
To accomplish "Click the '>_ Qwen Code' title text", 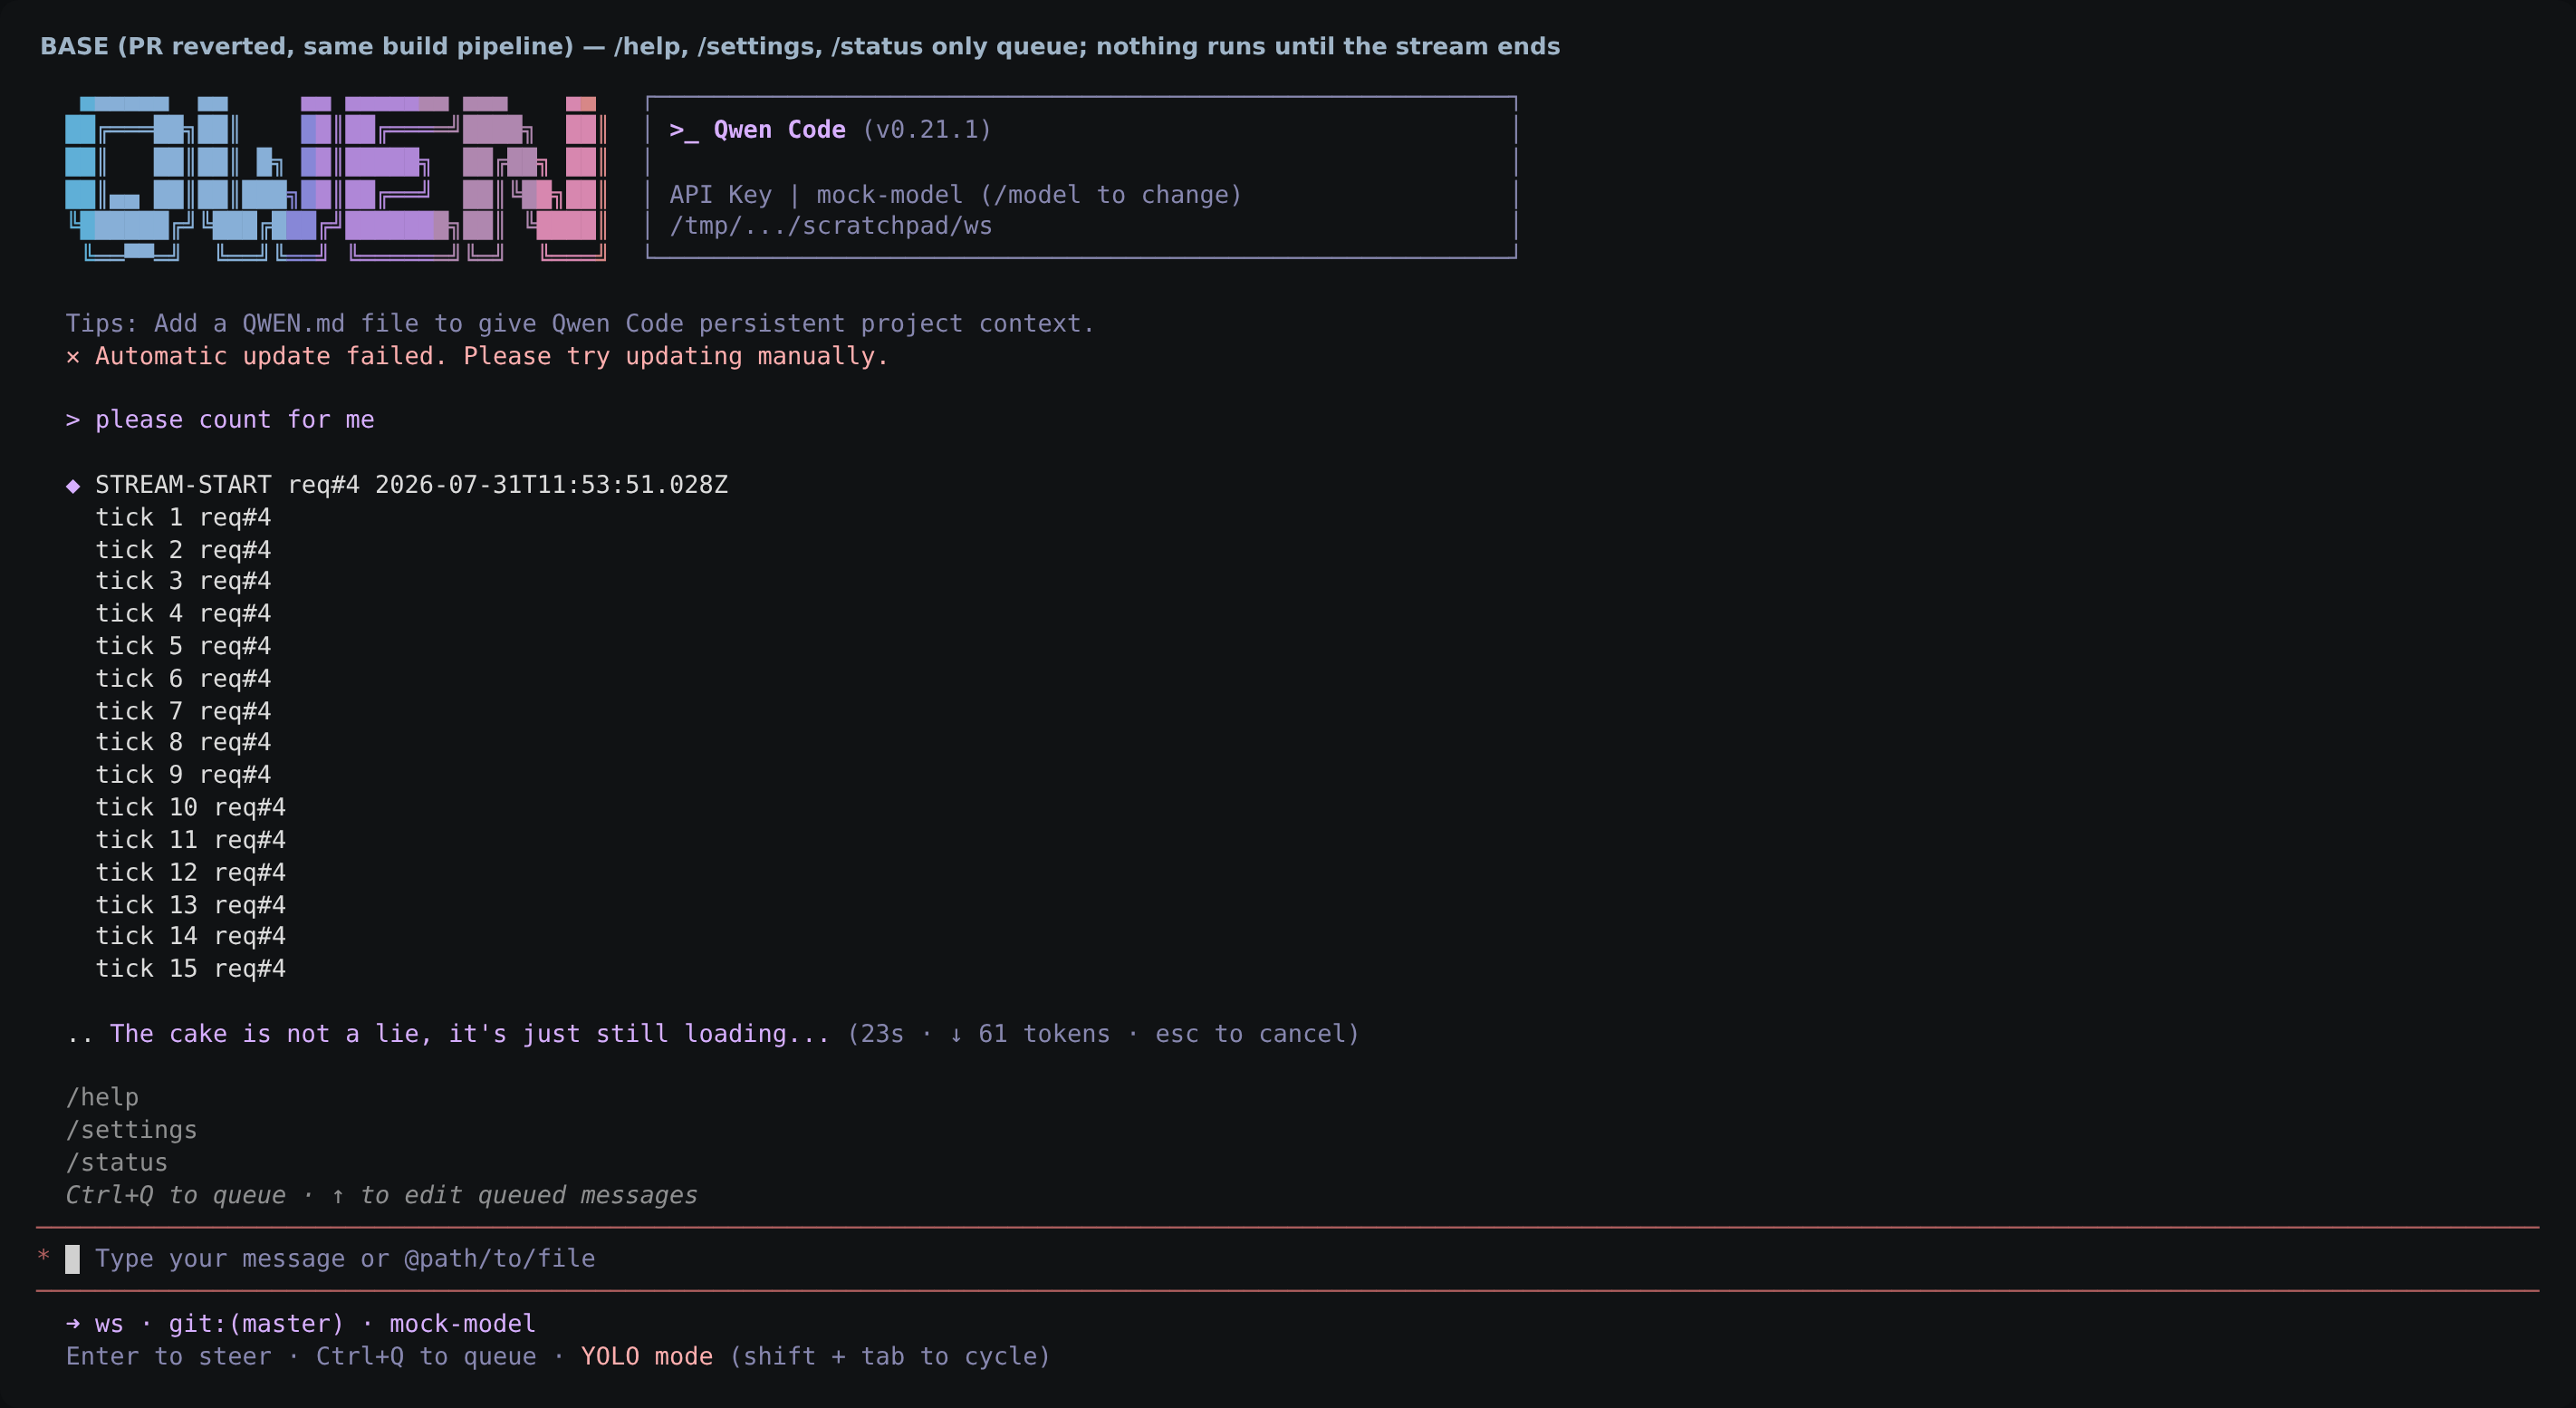I will click(x=757, y=130).
